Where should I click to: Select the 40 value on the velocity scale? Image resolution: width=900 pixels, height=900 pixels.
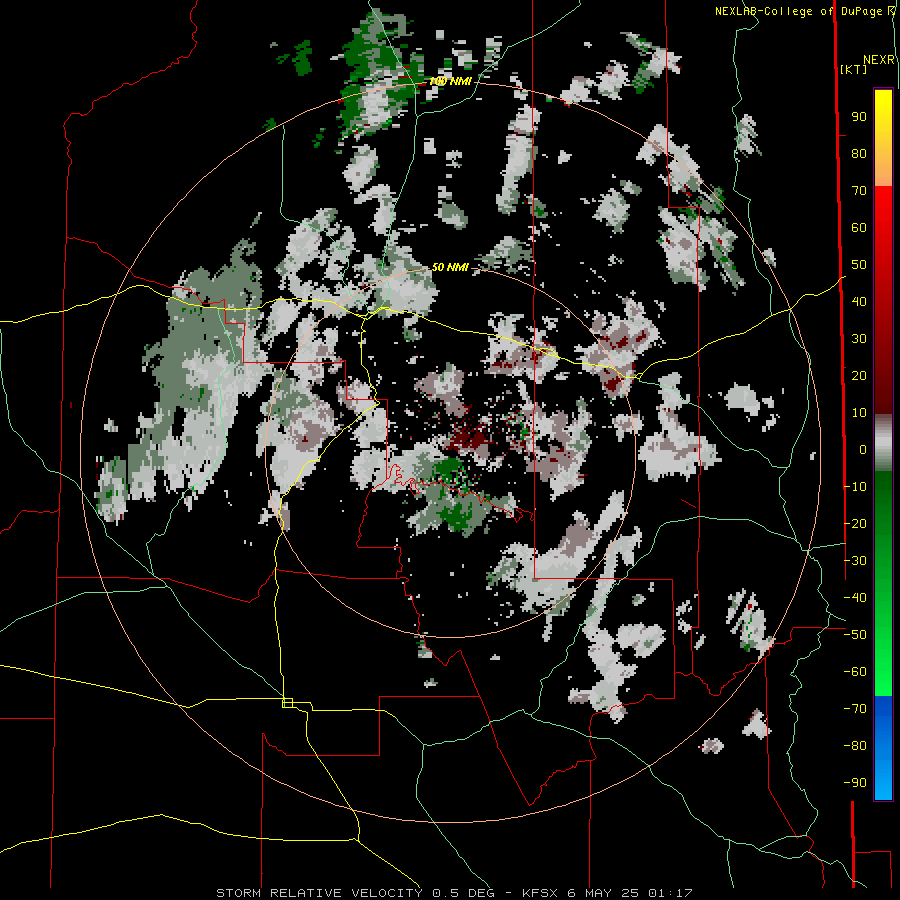tap(859, 301)
